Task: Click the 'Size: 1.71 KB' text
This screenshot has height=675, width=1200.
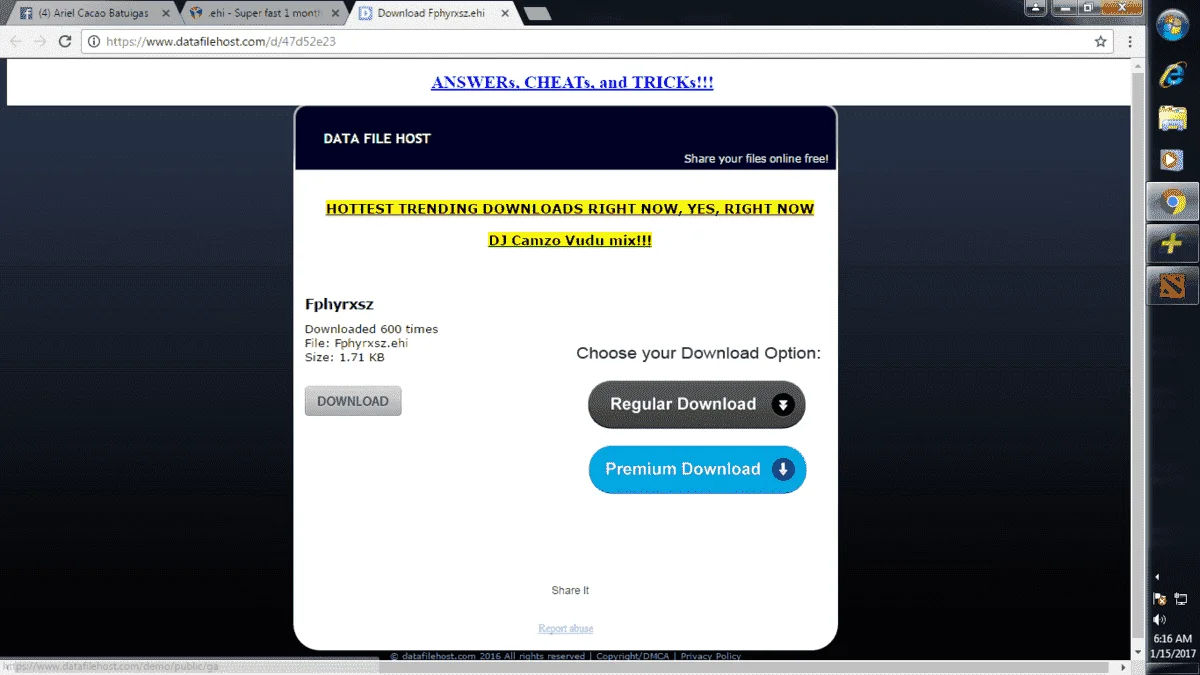Action: click(x=344, y=357)
